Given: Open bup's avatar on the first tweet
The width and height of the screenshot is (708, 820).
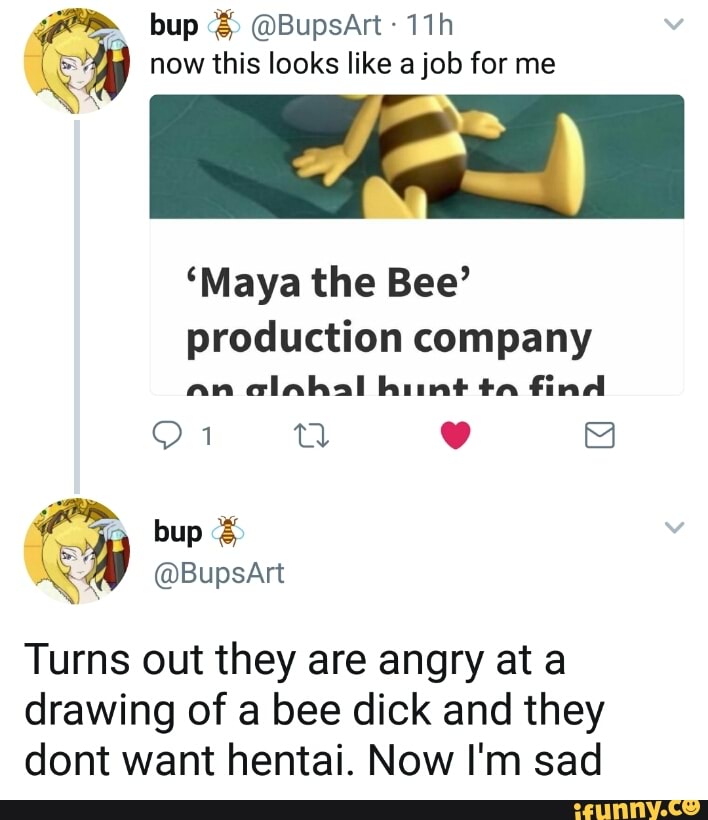Looking at the screenshot, I should pos(76,63).
